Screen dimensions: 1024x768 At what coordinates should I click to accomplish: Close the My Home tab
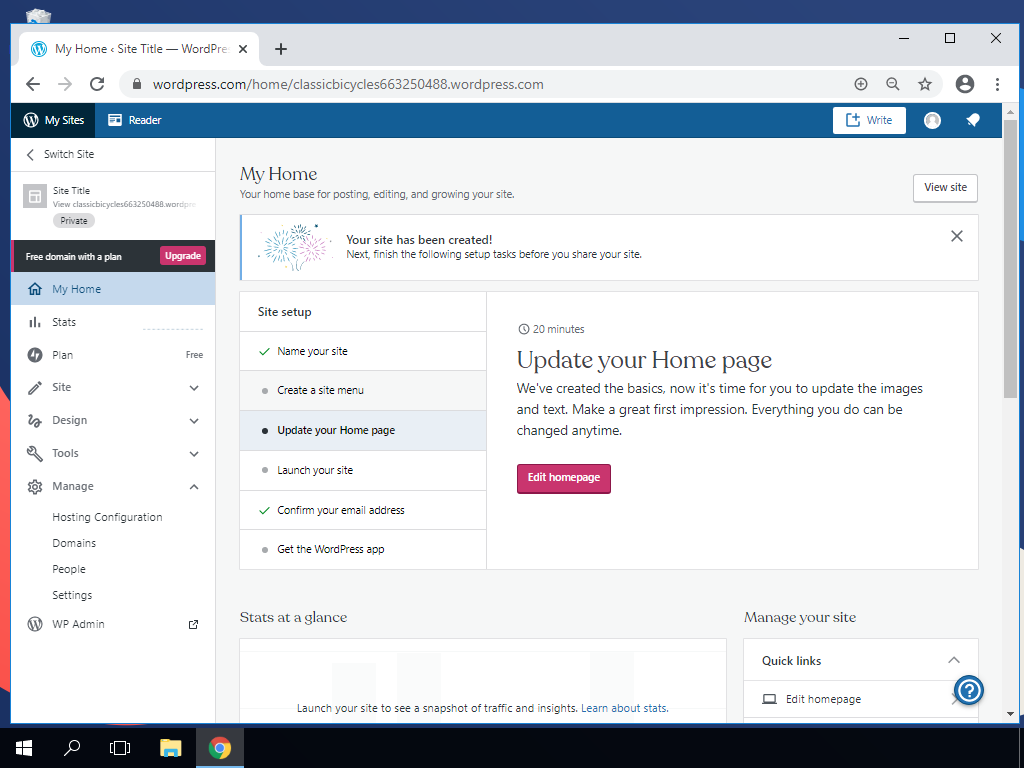point(243,49)
